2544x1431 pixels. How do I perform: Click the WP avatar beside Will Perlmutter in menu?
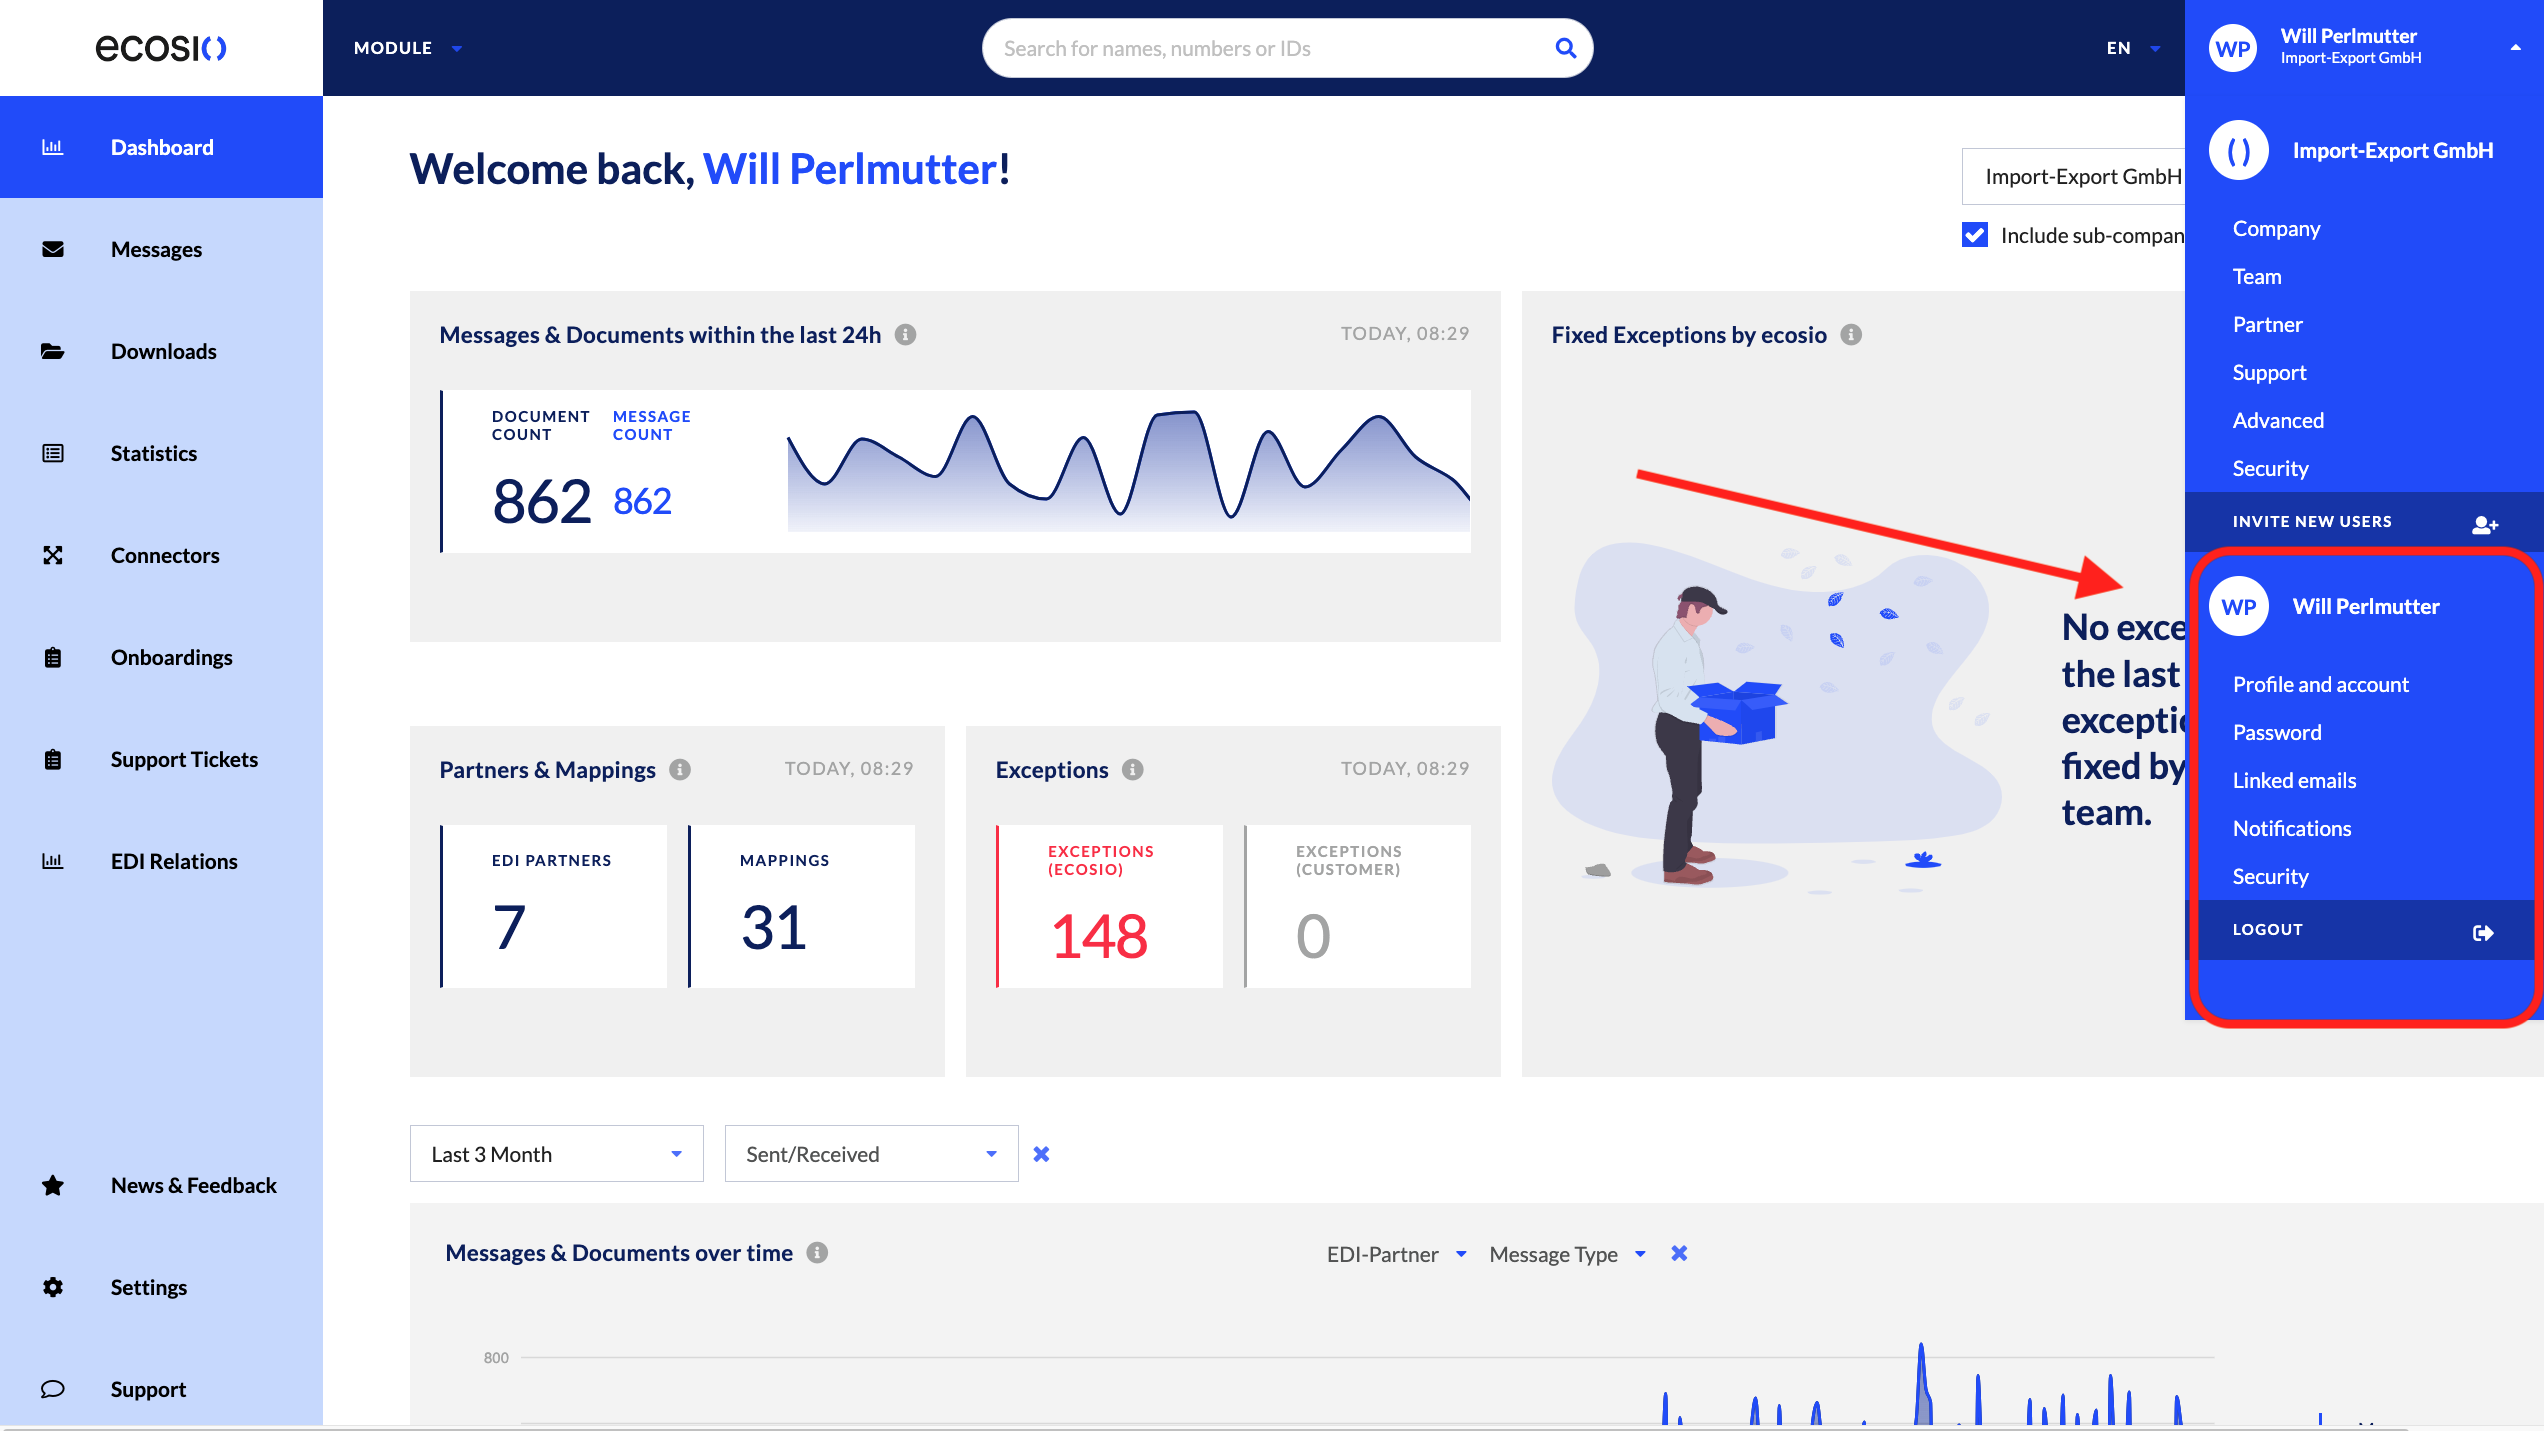coord(2239,606)
